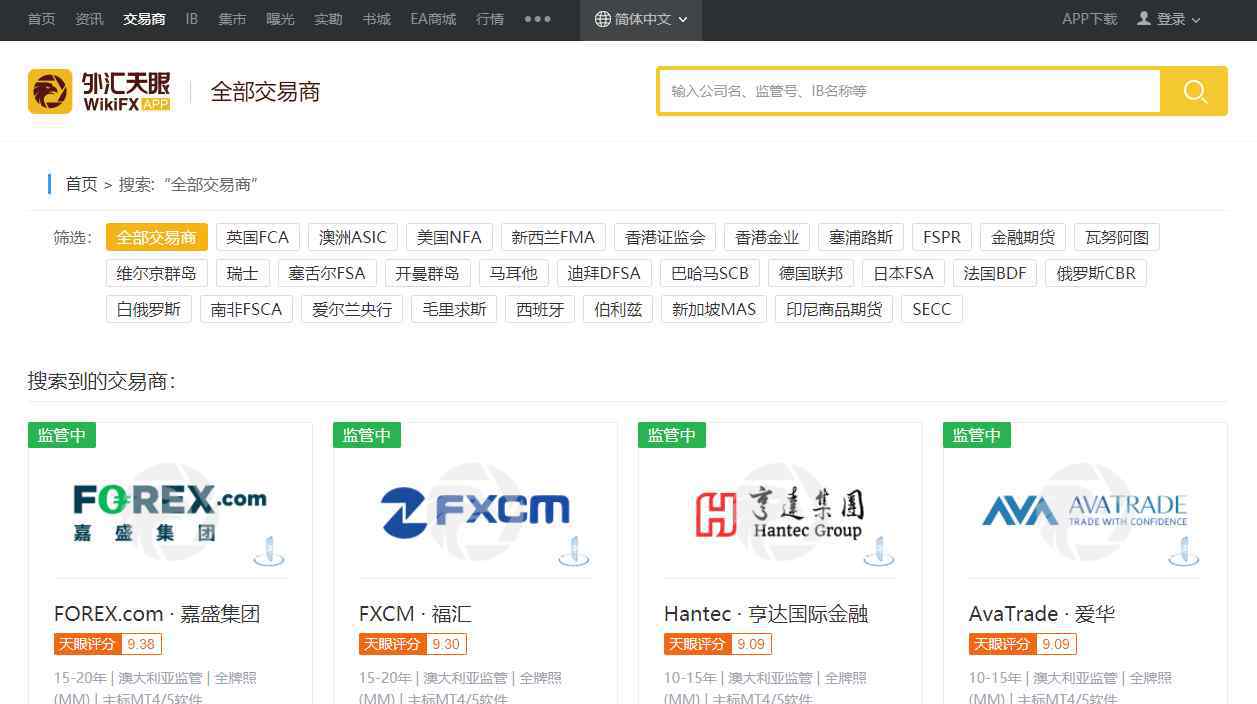Filter by 巴哈马SCB
Screen dimensions: 1257x704
coord(710,273)
